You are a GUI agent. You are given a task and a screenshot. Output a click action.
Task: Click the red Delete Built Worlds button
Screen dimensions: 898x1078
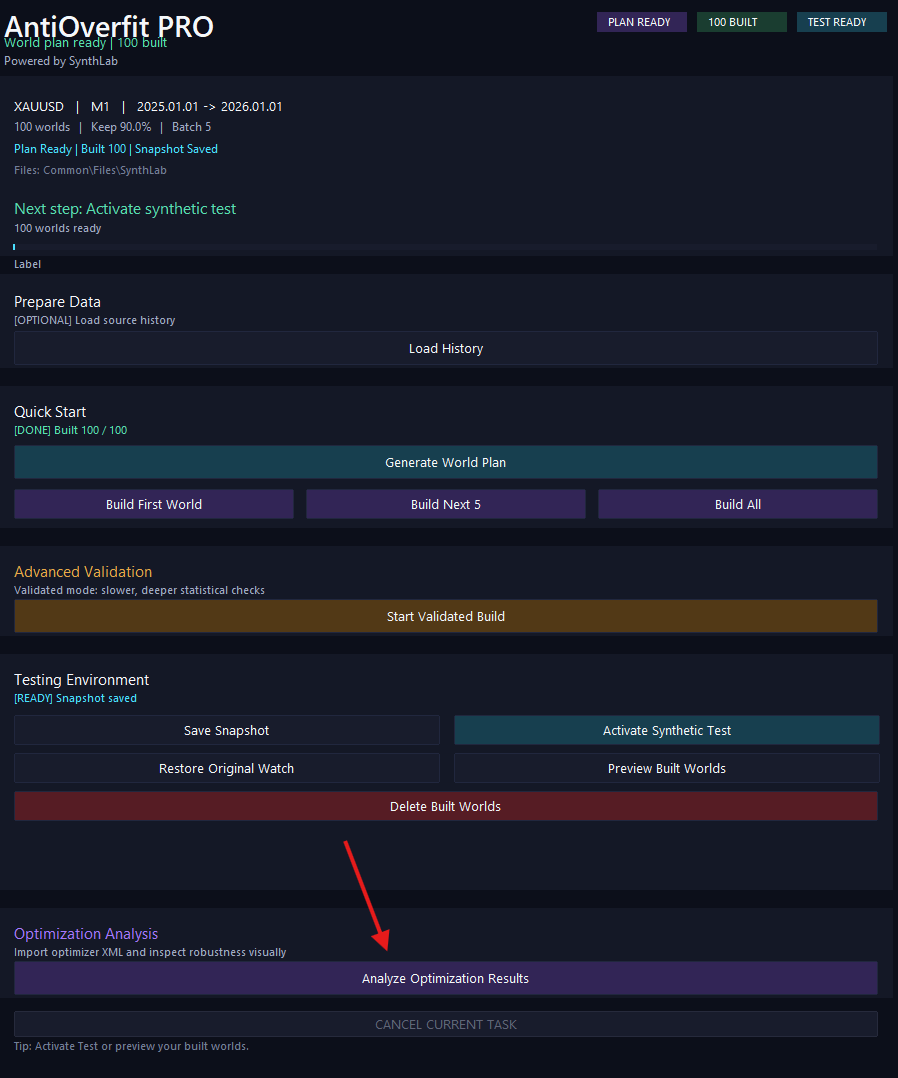point(445,806)
